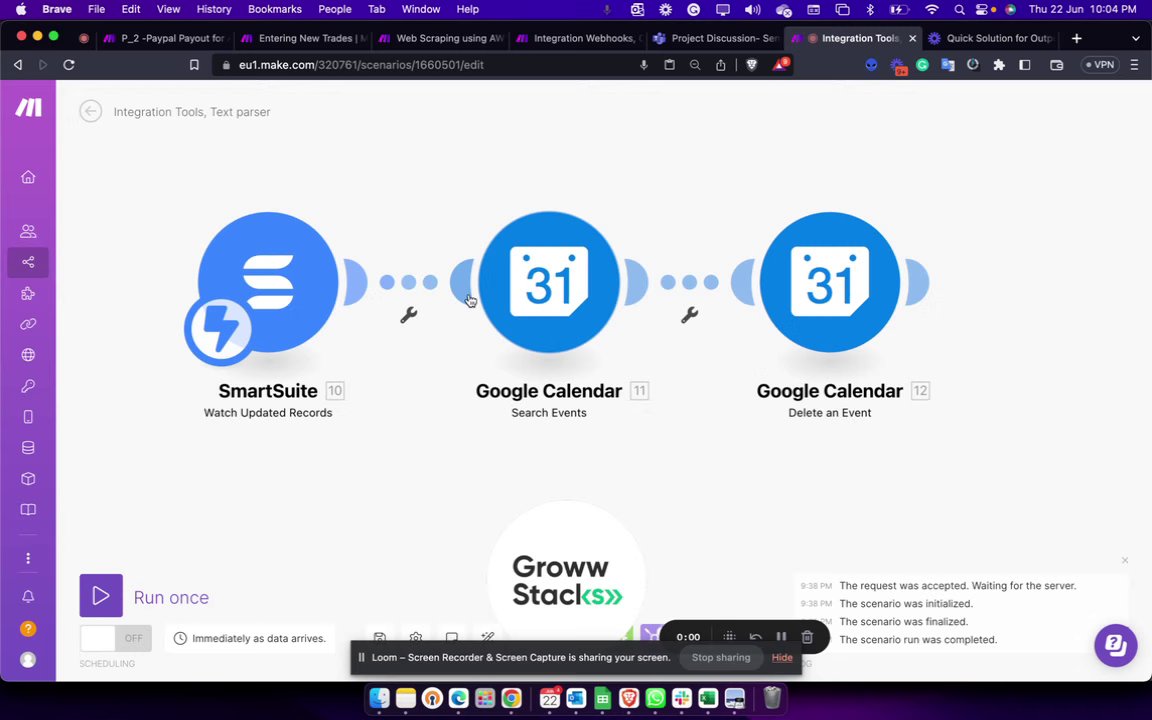Open the History menu
Viewport: 1152px width, 720px height.
(x=214, y=10)
